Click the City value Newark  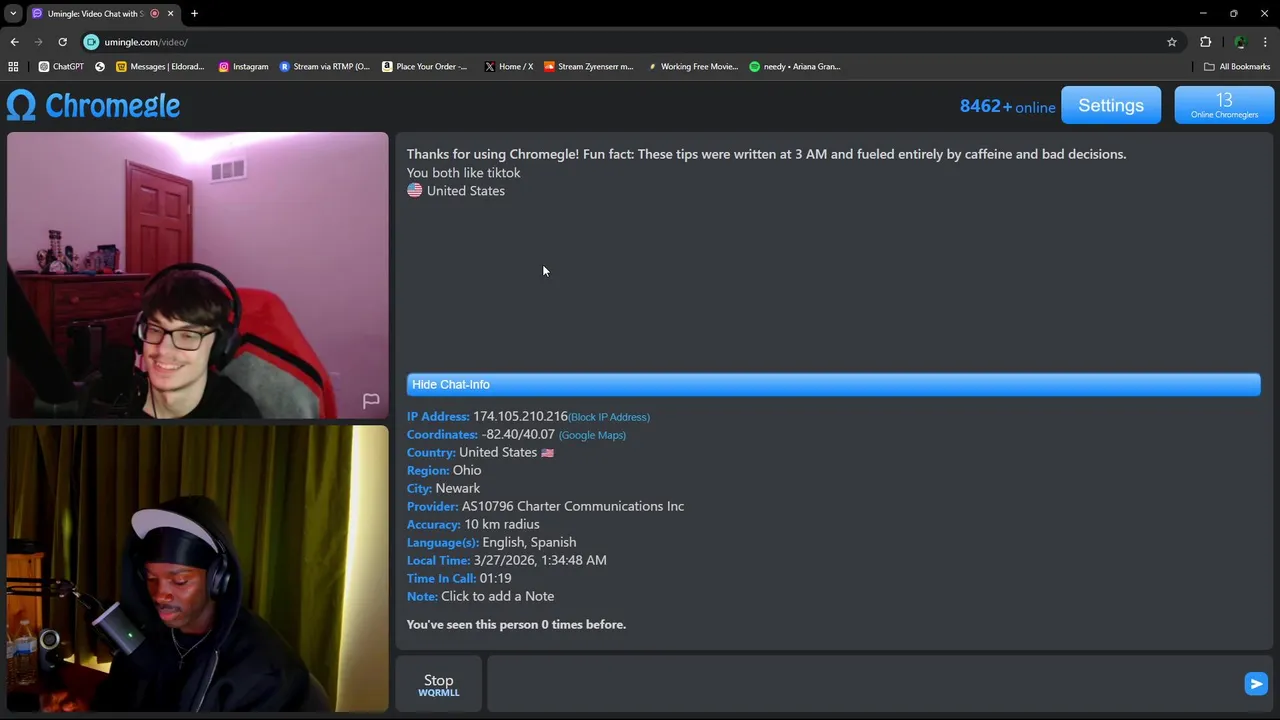point(458,488)
